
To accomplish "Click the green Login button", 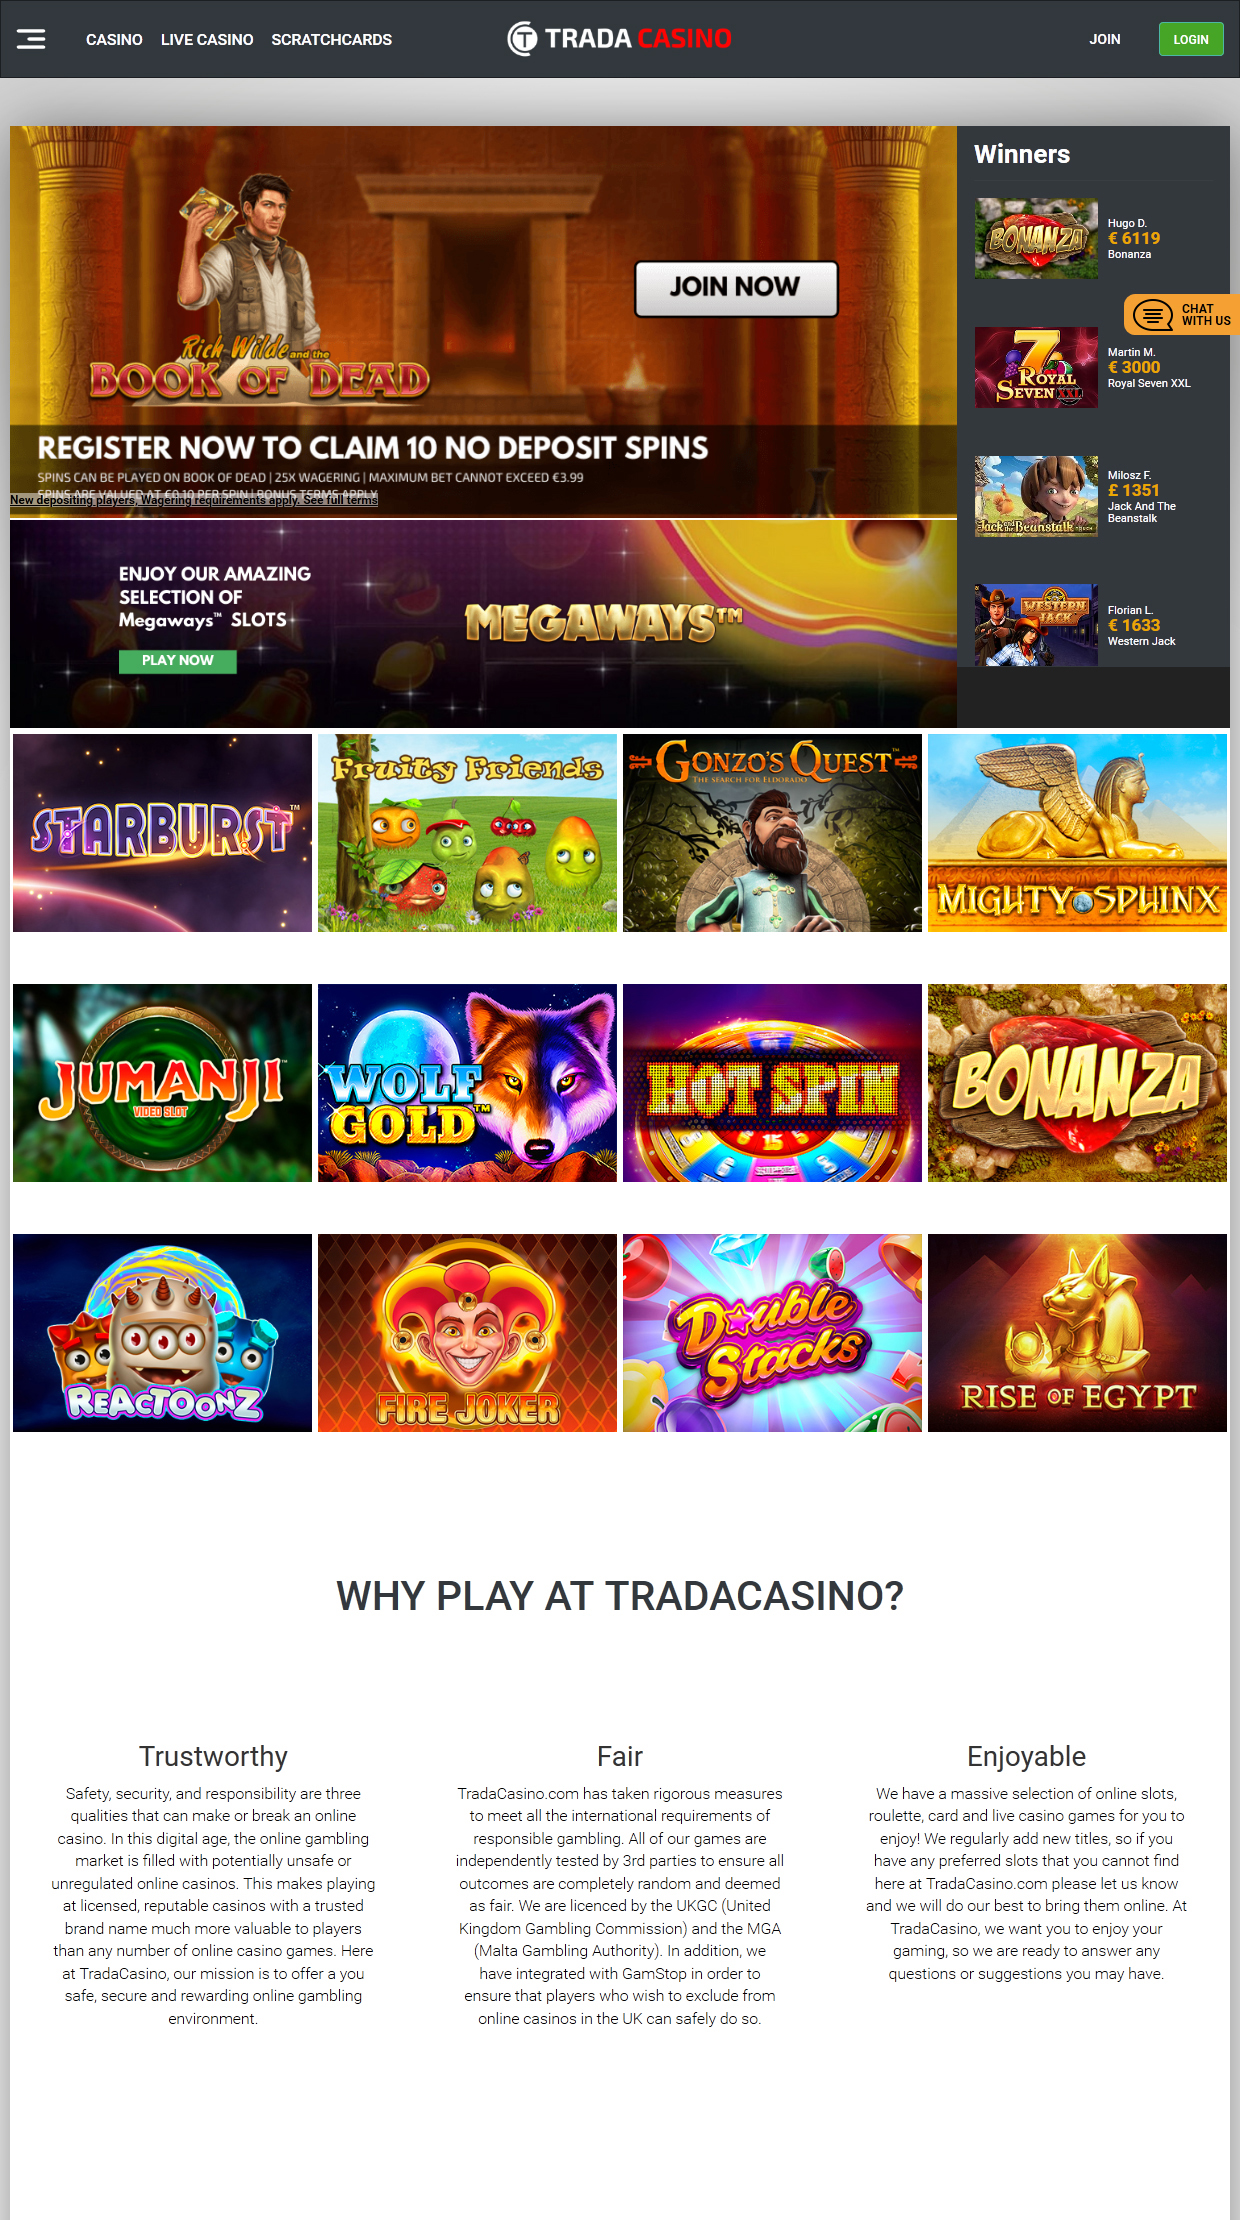I will coord(1191,39).
